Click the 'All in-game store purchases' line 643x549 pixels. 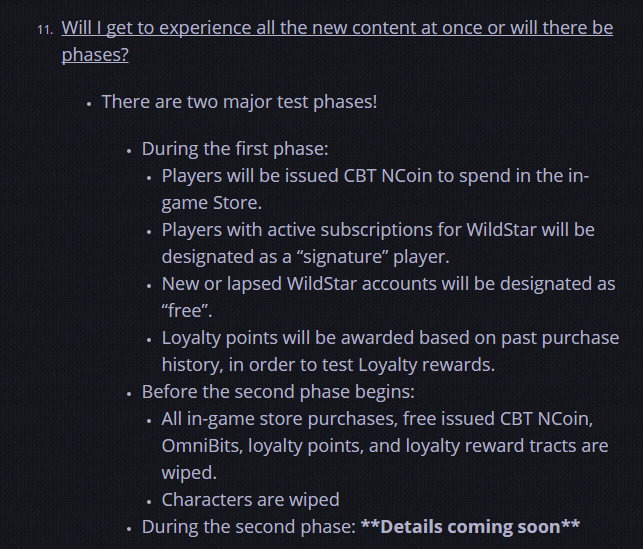pos(377,419)
